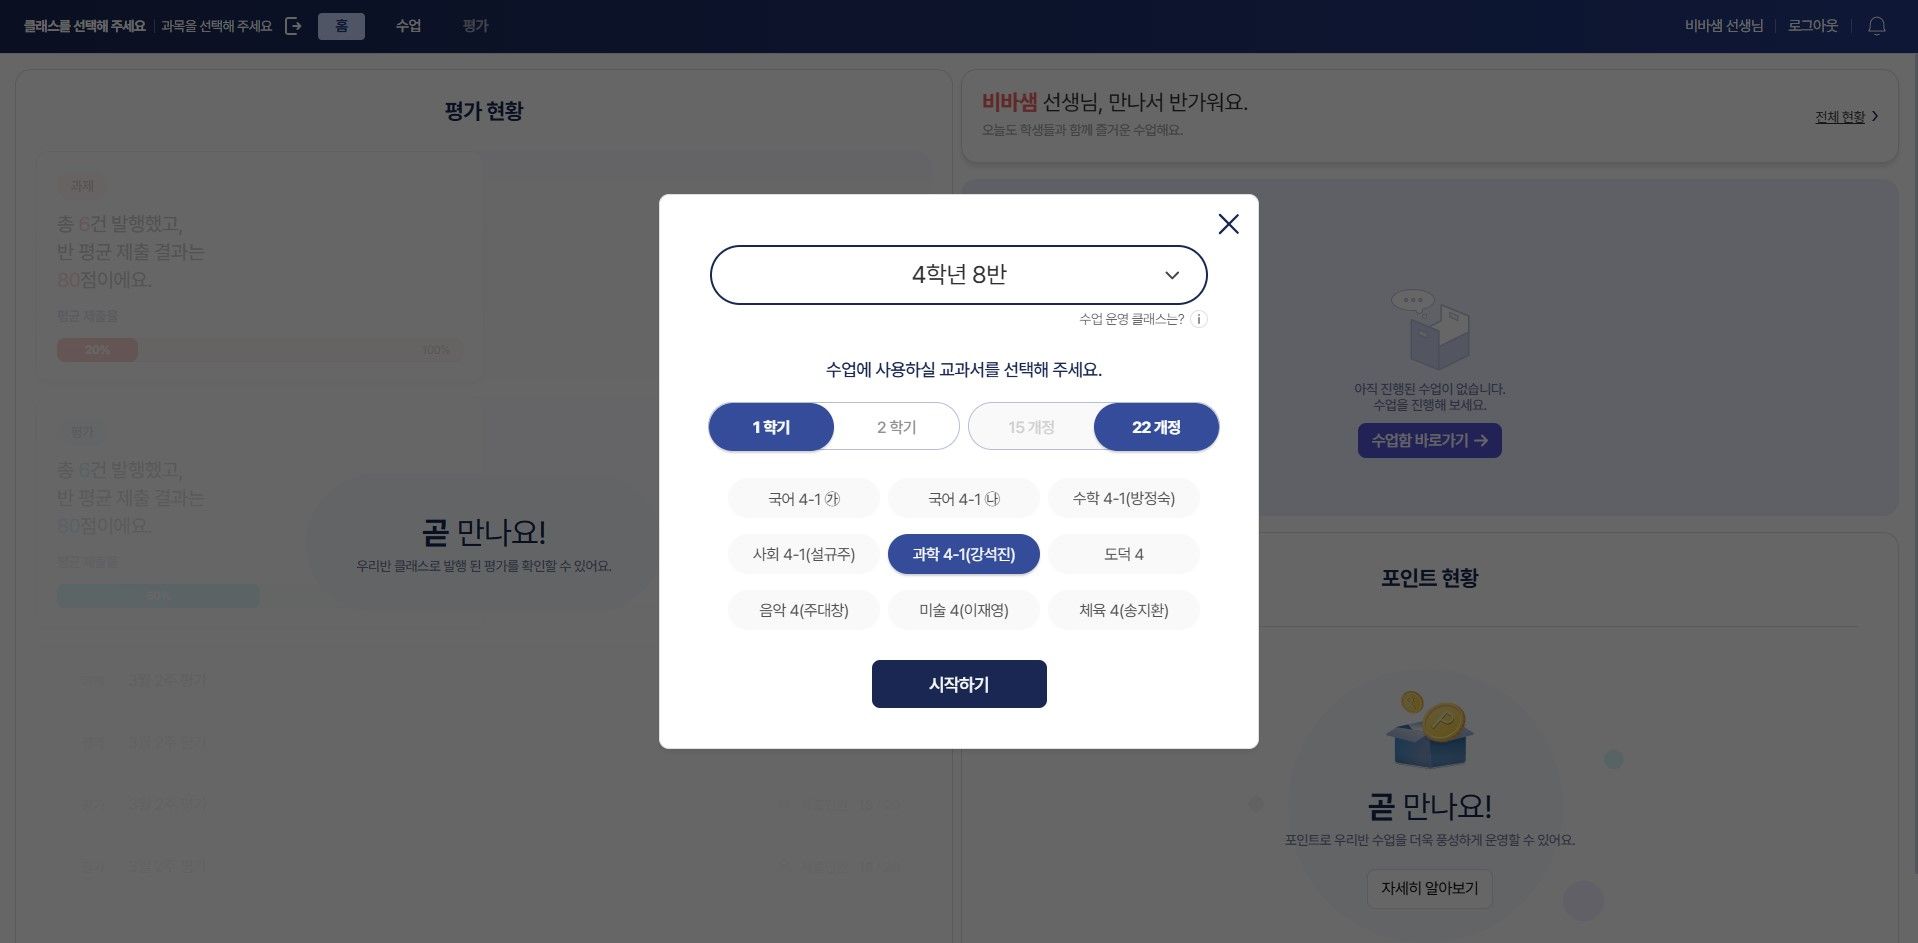This screenshot has width=1918, height=943.
Task: Select the 수학 4-1(방정숙) textbook
Action: tap(1124, 498)
